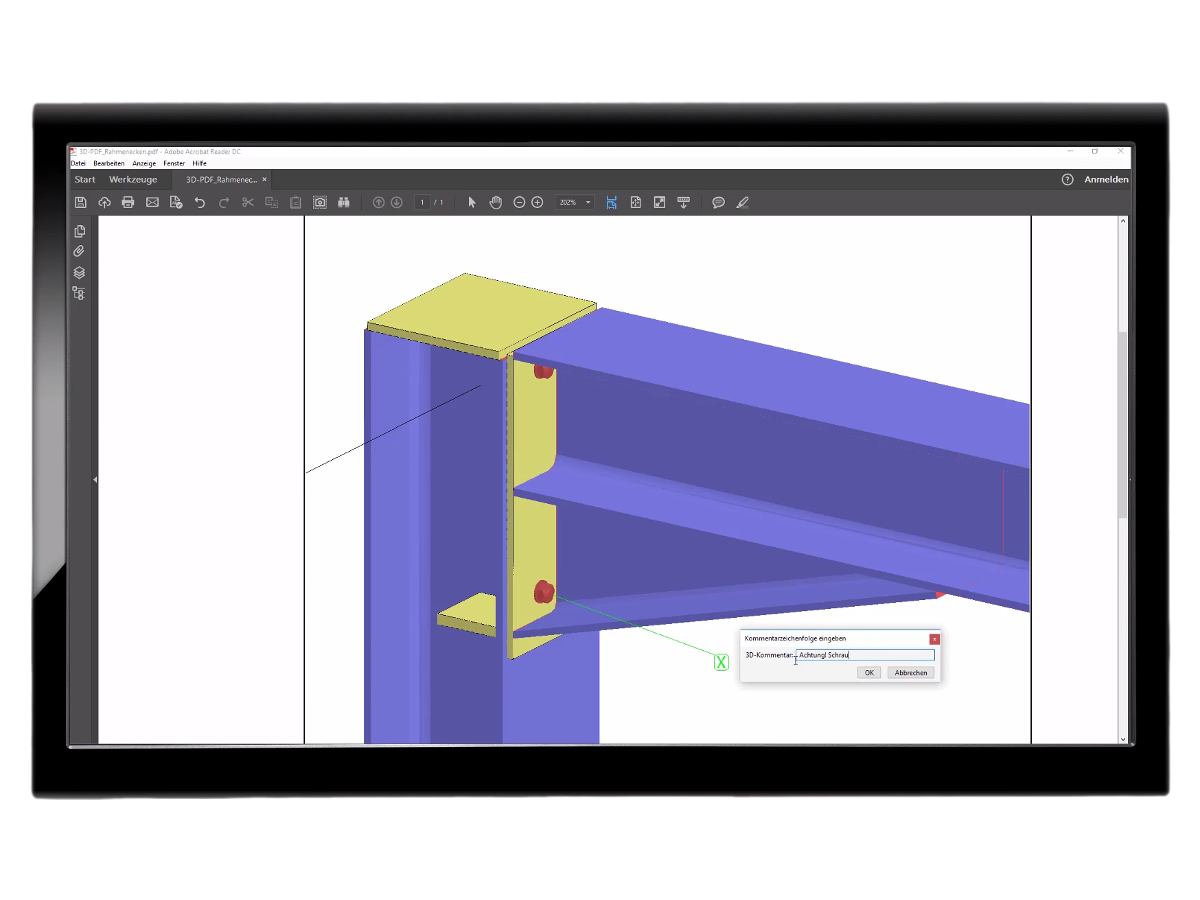Image resolution: width=1200 pixels, height=900 pixels.
Task: Open the Fenster menu
Action: coord(174,162)
